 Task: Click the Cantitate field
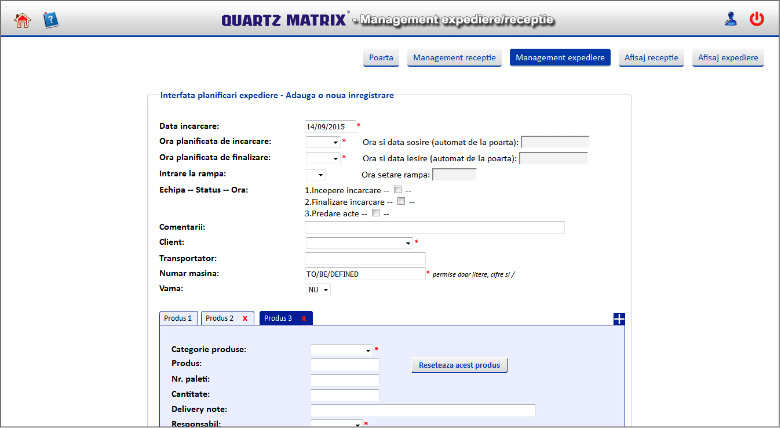[x=345, y=396]
